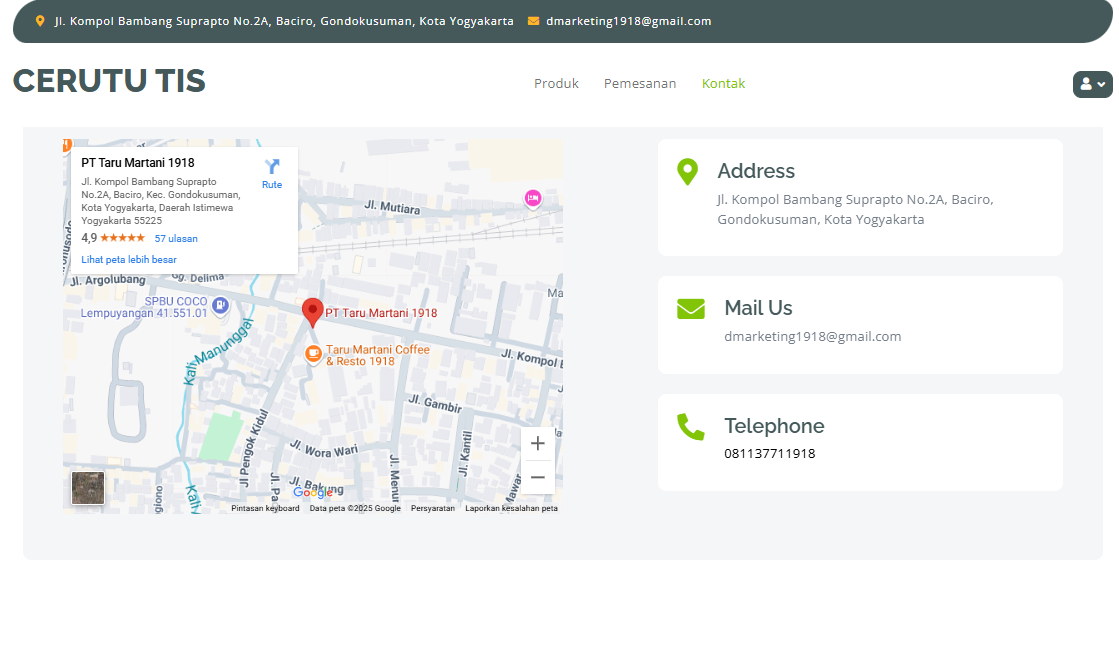Image resolution: width=1119 pixels, height=670 pixels.
Task: Click the green Telephone handset icon
Action: click(x=691, y=427)
